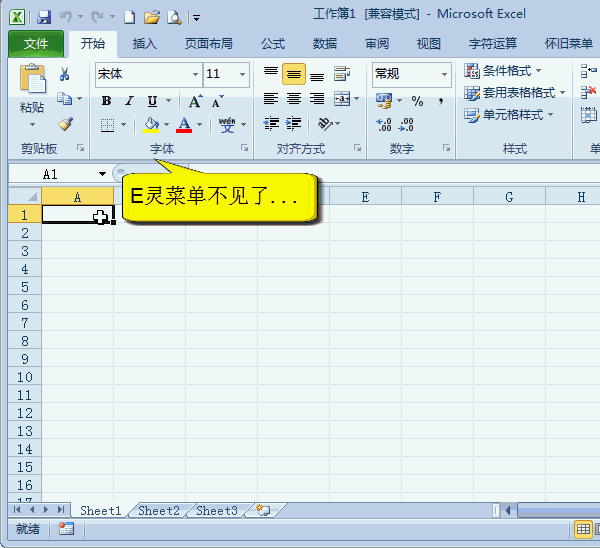Click the fill color paint bucket icon
Image resolution: width=600 pixels, height=548 pixels.
click(151, 124)
